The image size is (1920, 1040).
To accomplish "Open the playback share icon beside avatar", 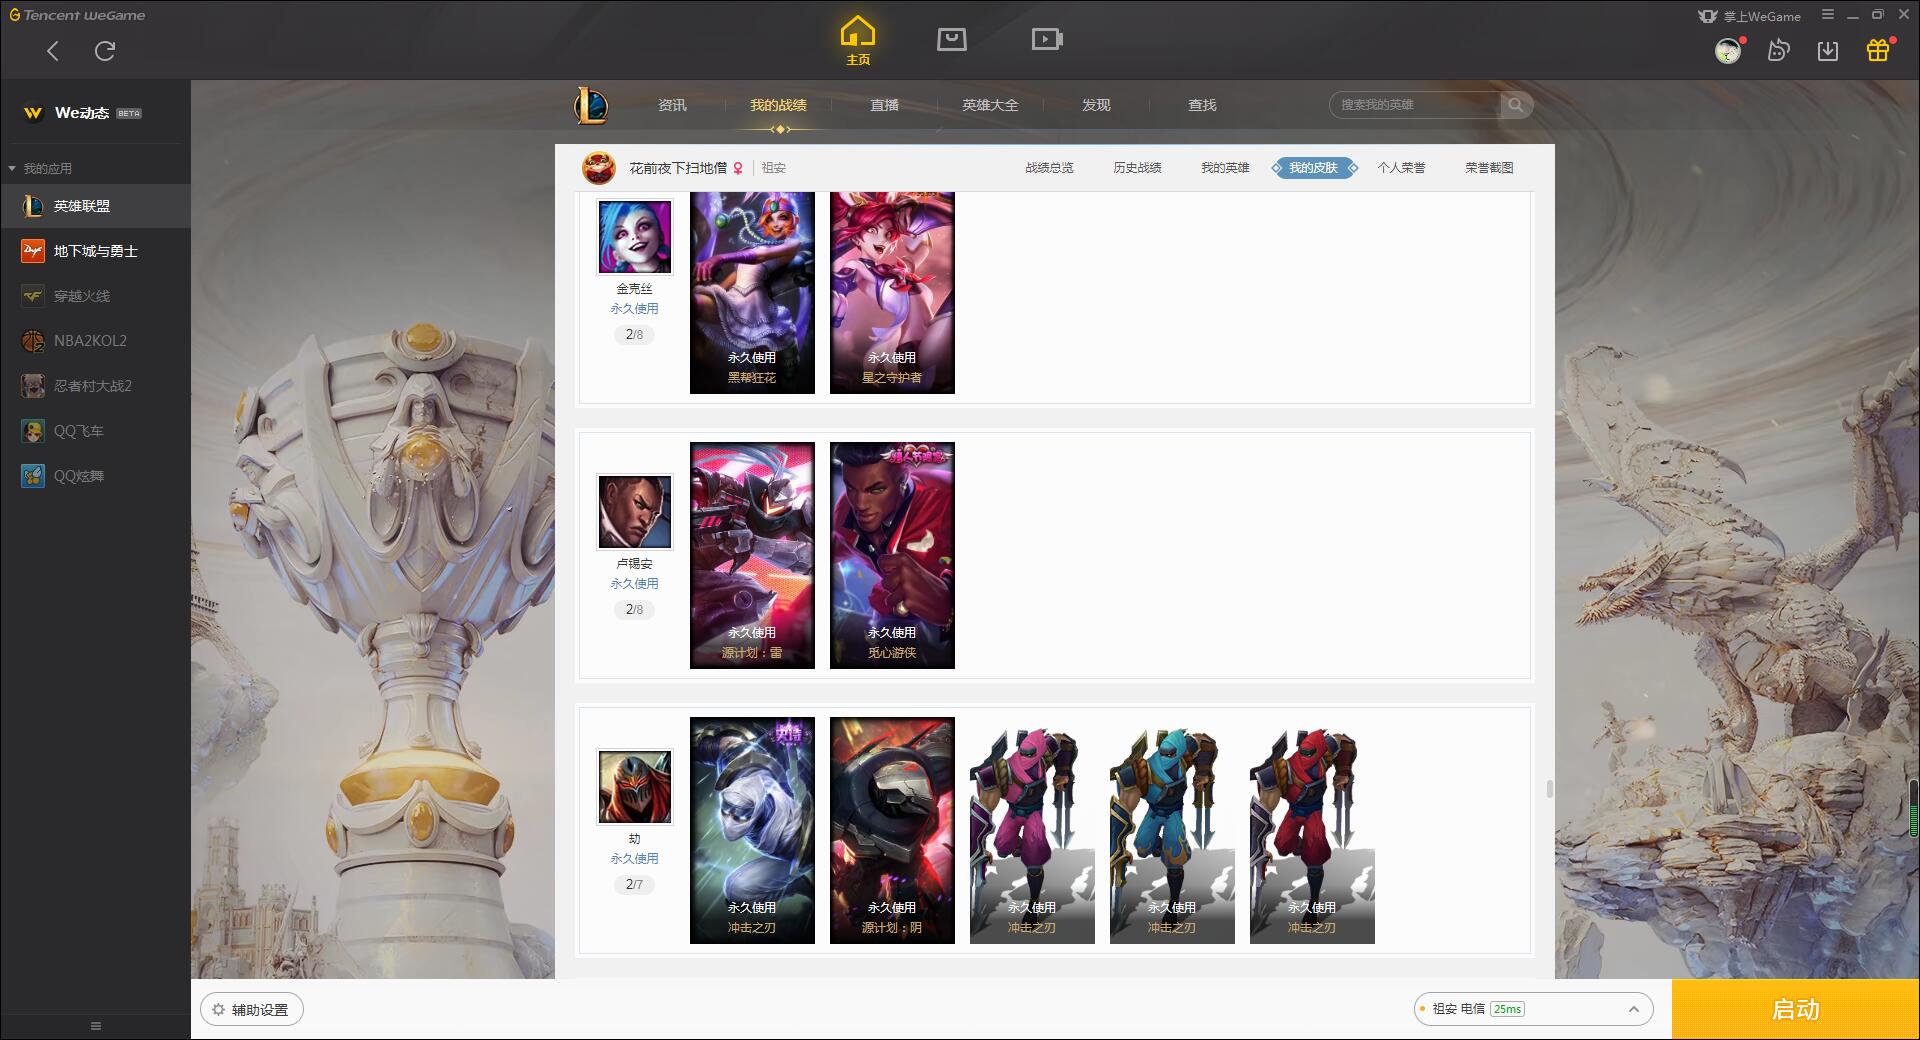I will (1778, 50).
